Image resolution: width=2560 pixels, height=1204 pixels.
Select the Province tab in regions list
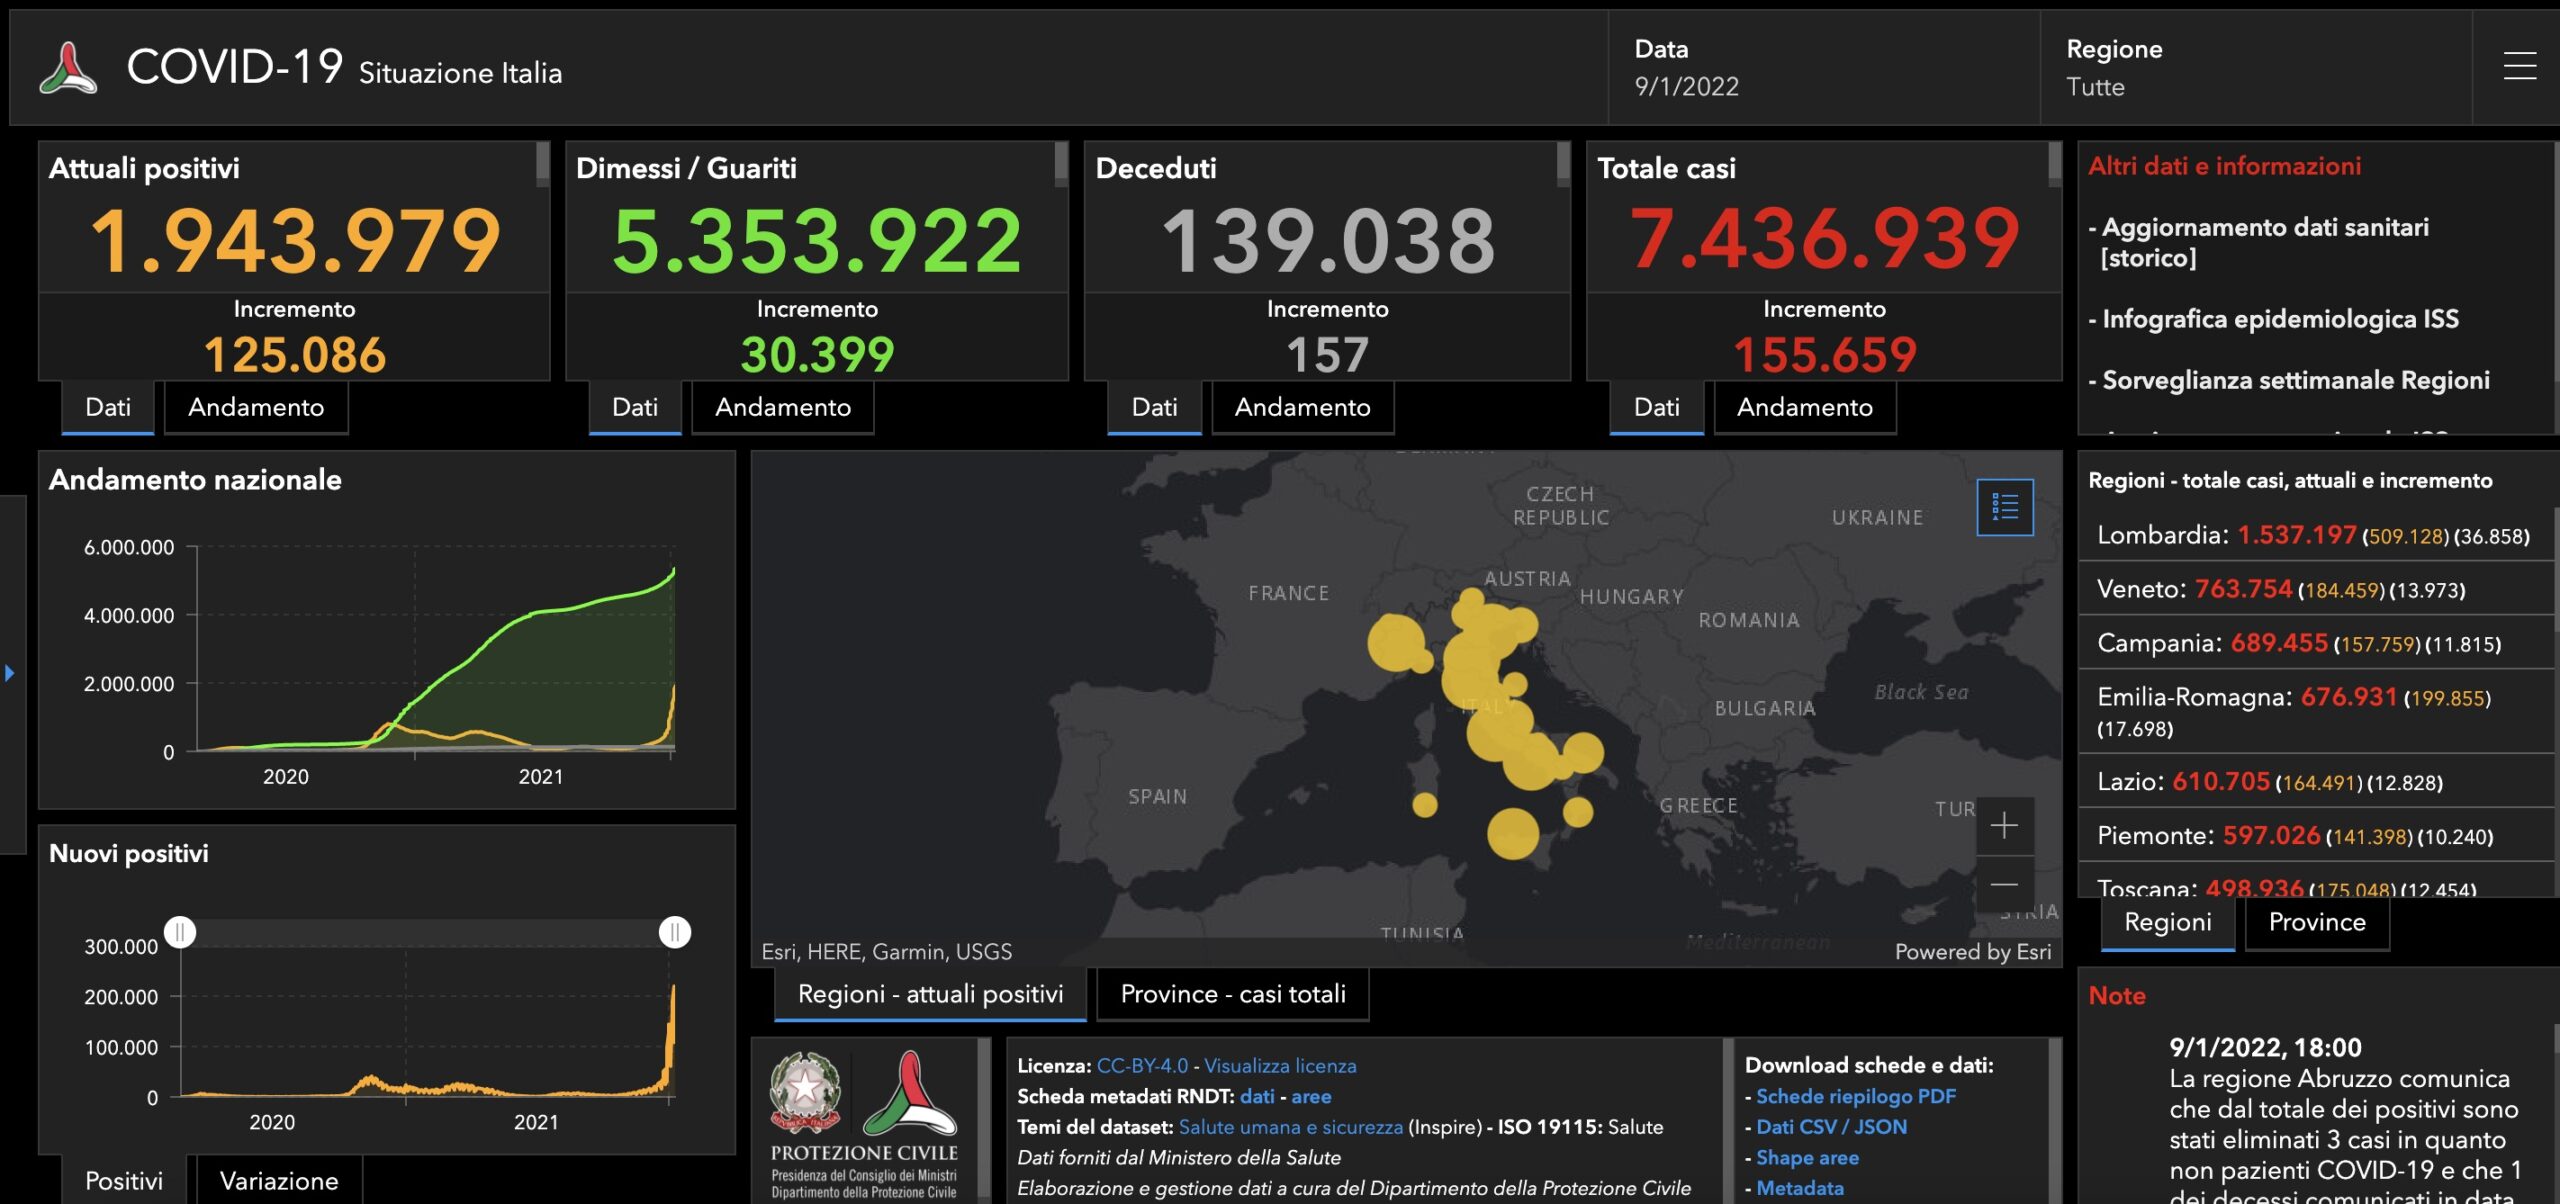[x=2316, y=922]
